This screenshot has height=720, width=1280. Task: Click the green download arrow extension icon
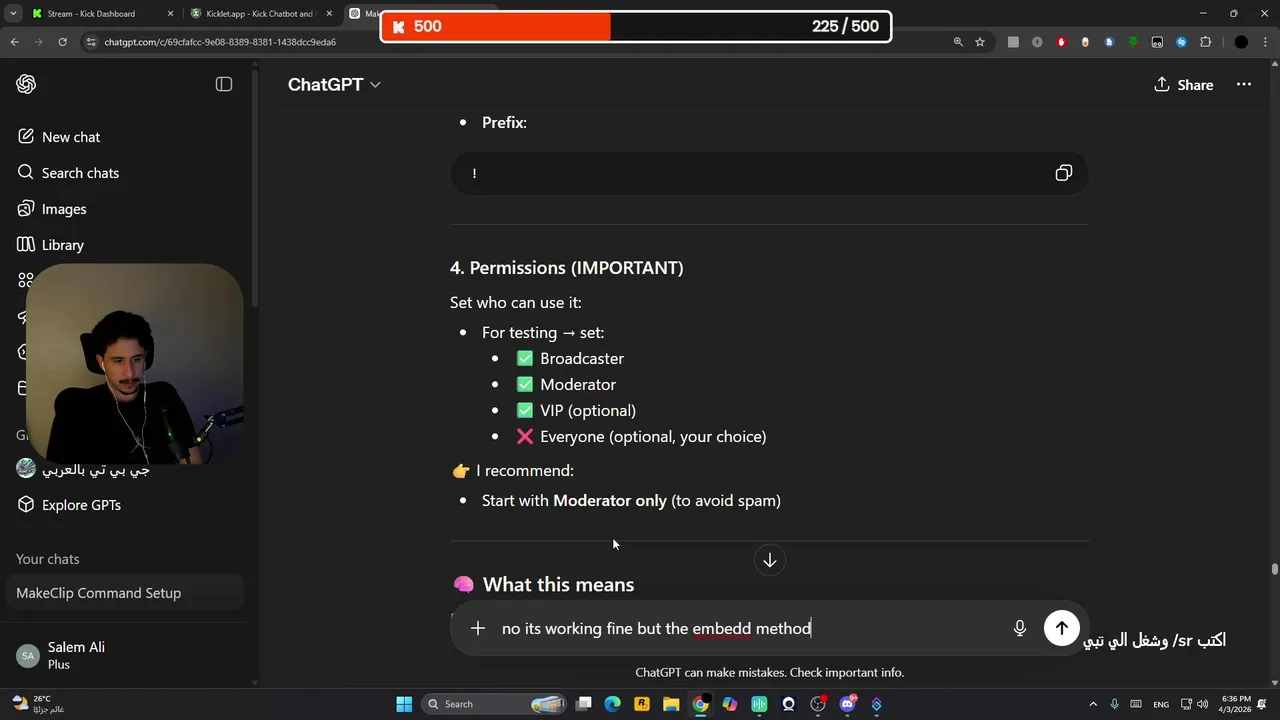1133,42
